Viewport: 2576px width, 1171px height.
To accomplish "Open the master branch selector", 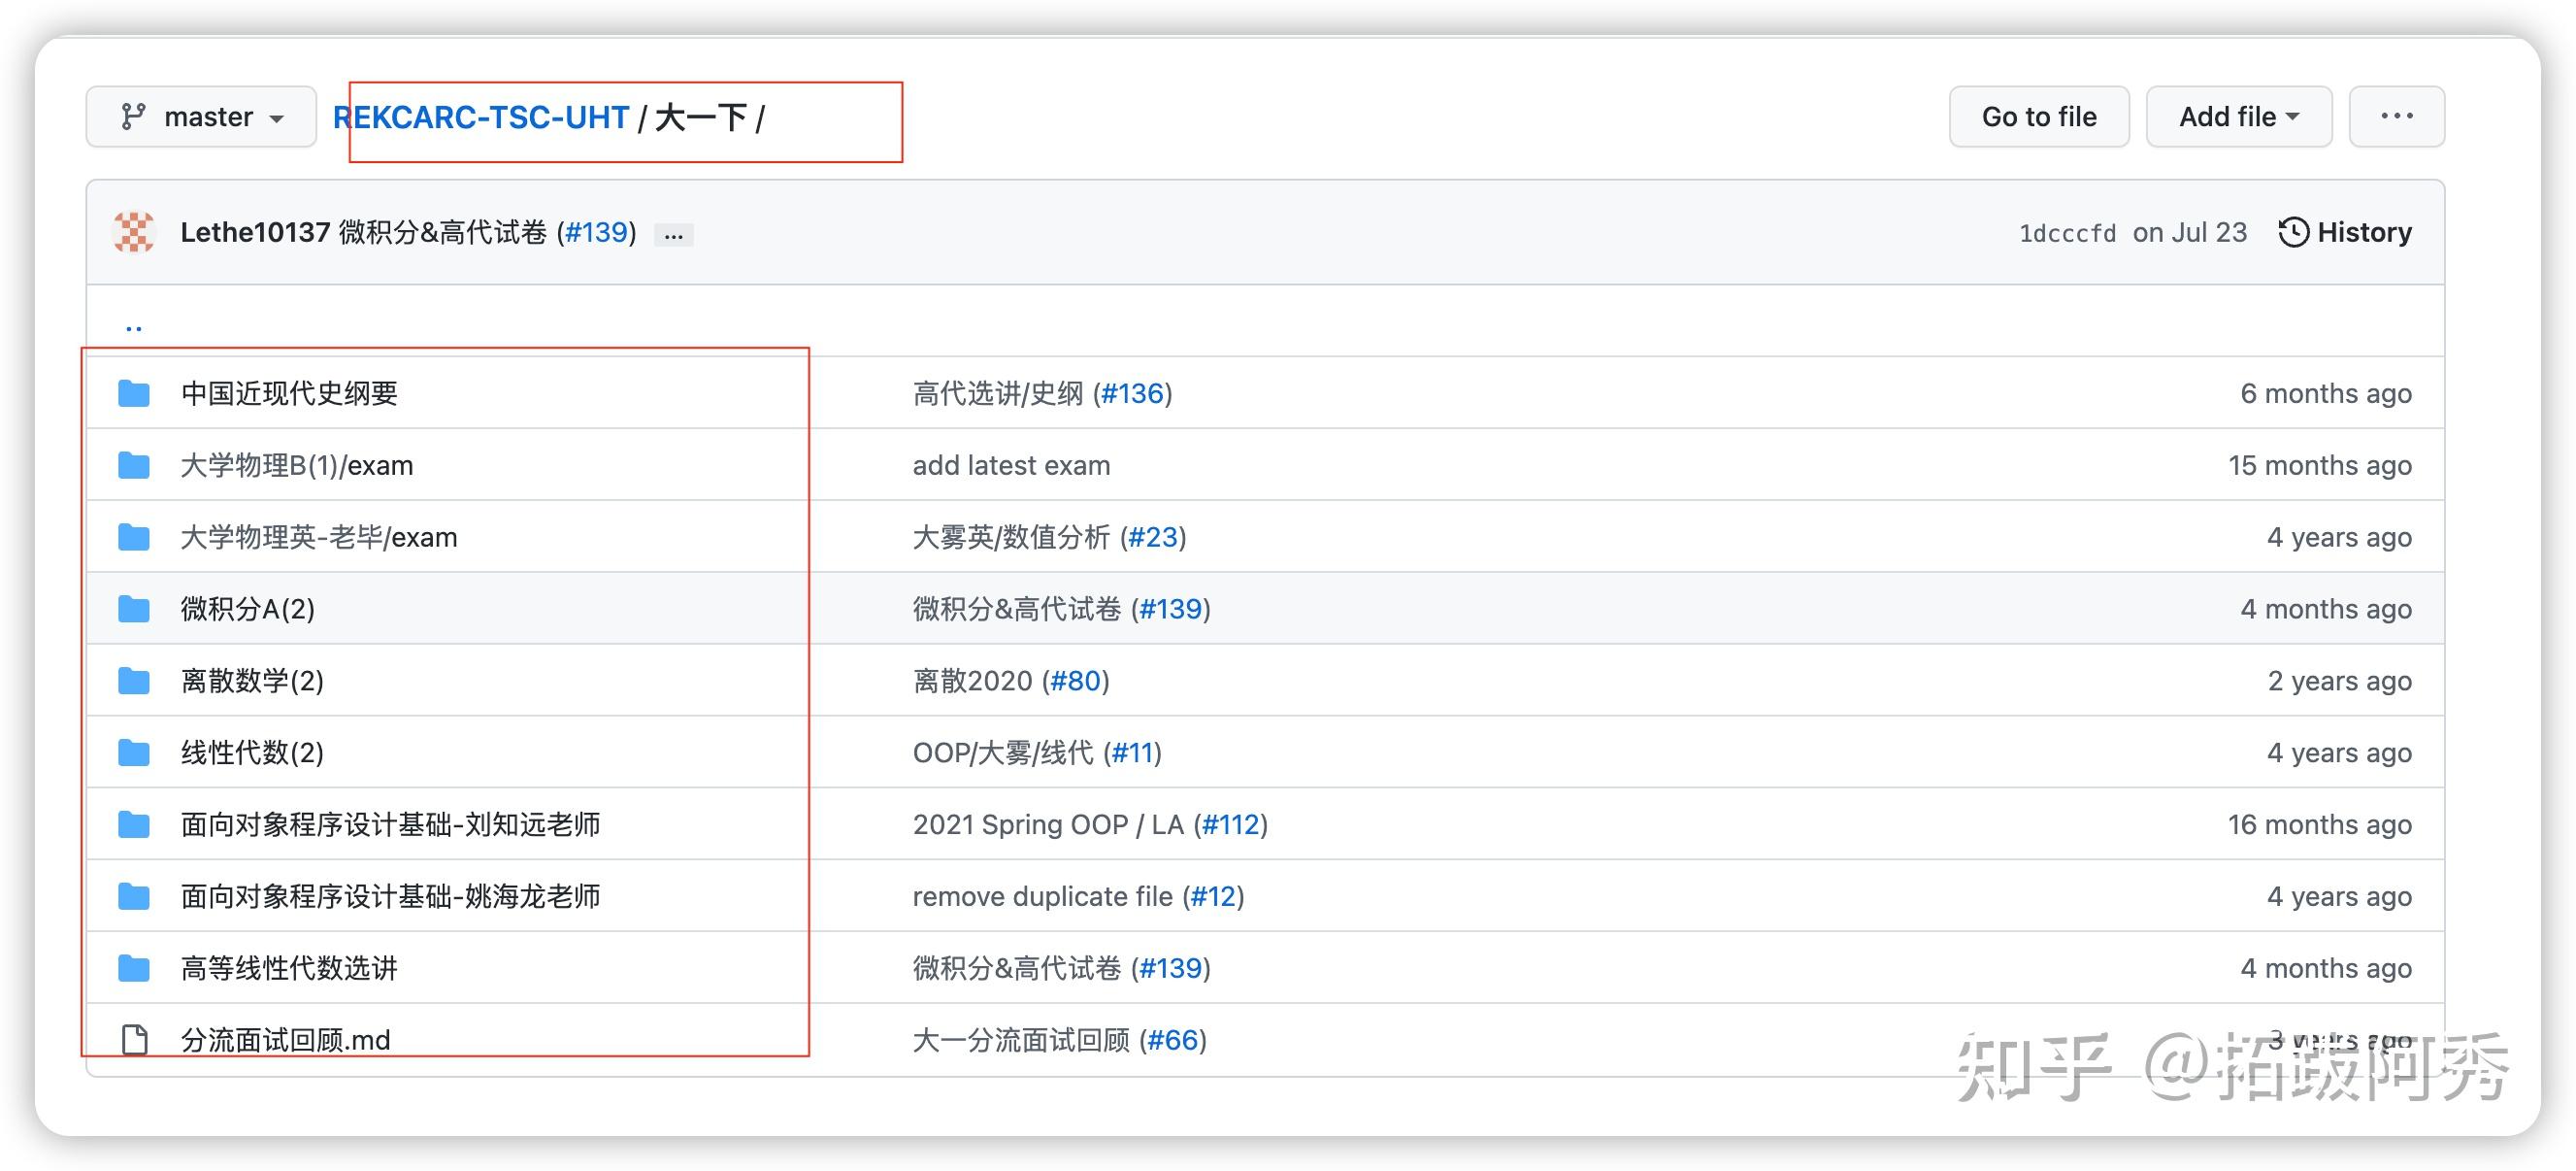I will 209,116.
